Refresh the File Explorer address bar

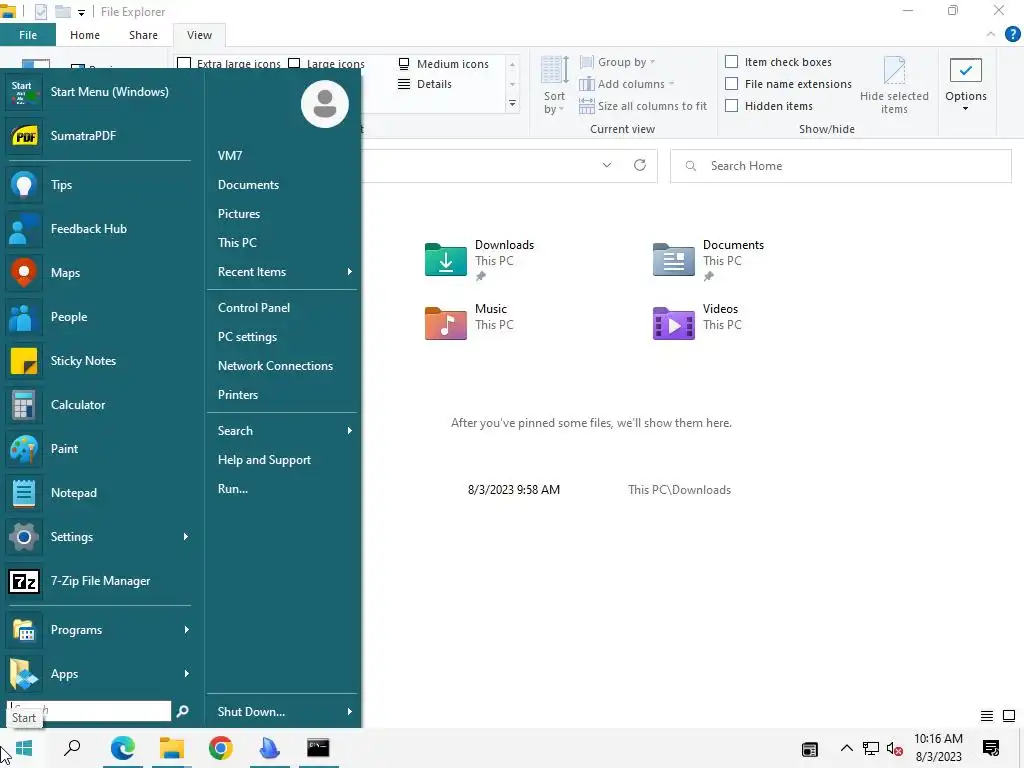click(x=640, y=165)
